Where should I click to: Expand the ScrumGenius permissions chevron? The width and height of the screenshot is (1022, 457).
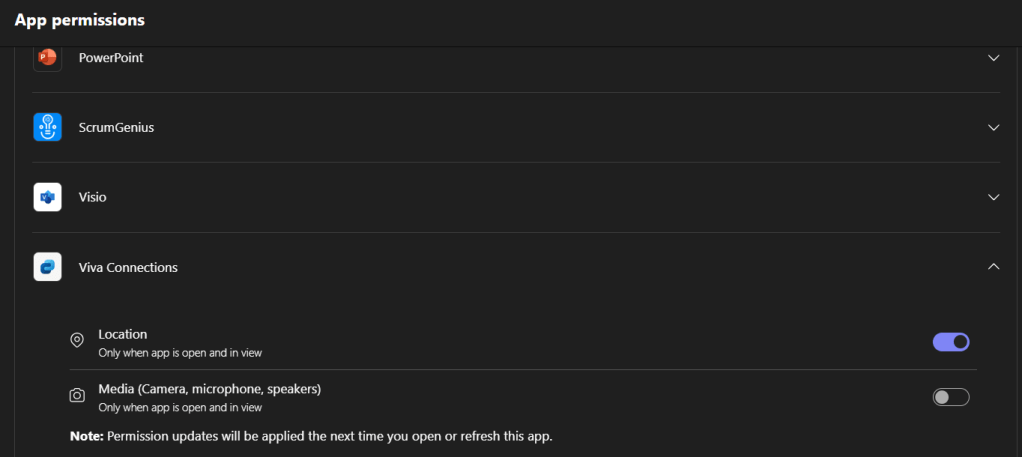tap(993, 128)
